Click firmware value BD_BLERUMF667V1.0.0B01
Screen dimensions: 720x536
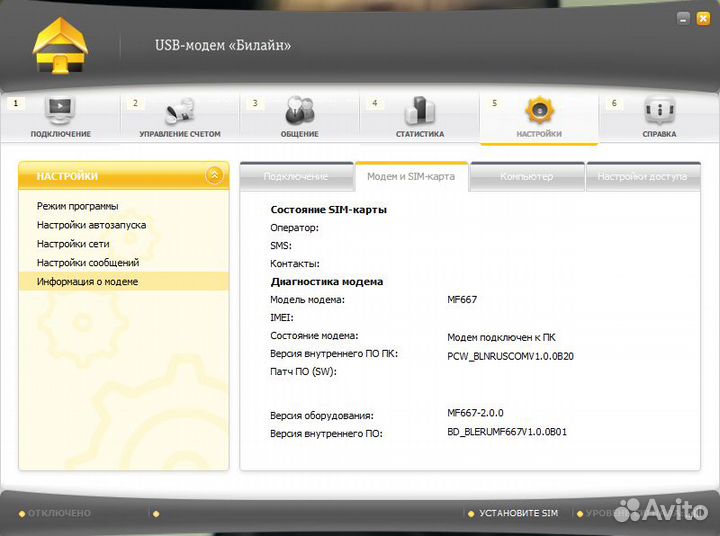tap(507, 432)
